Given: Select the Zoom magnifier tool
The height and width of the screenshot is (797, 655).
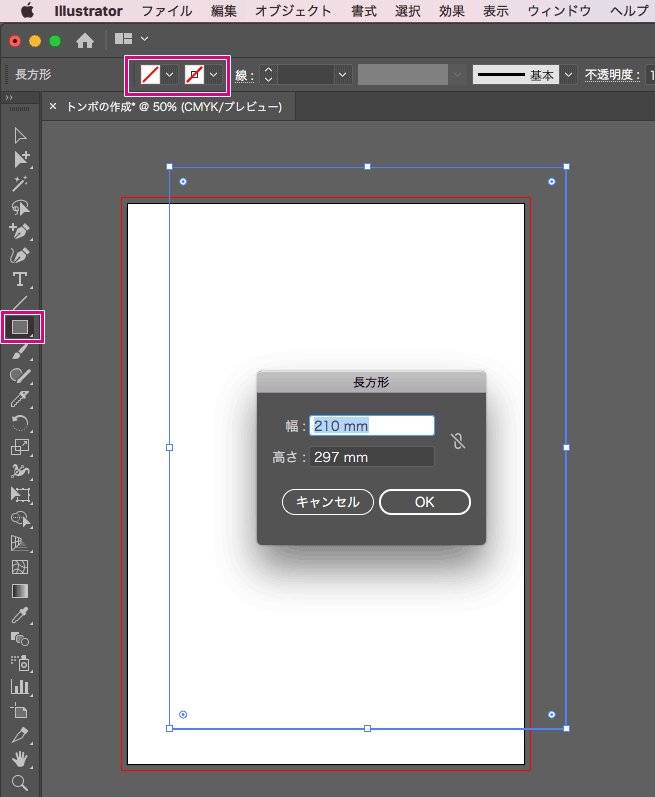Looking at the screenshot, I should click(x=20, y=782).
